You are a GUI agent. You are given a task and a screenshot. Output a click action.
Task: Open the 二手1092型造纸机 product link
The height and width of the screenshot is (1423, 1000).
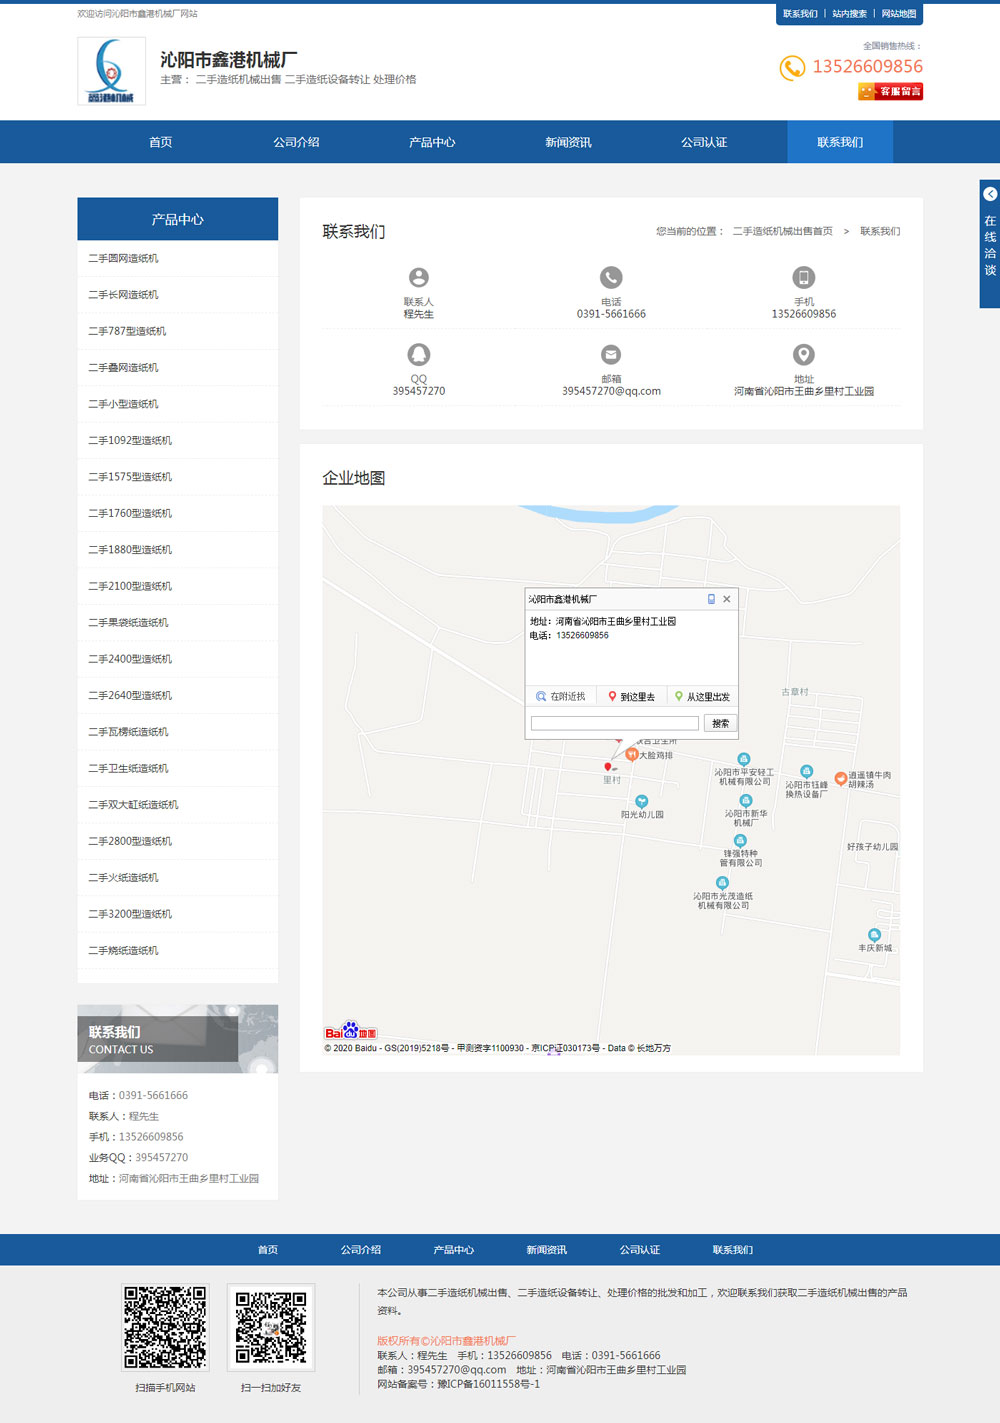[130, 440]
